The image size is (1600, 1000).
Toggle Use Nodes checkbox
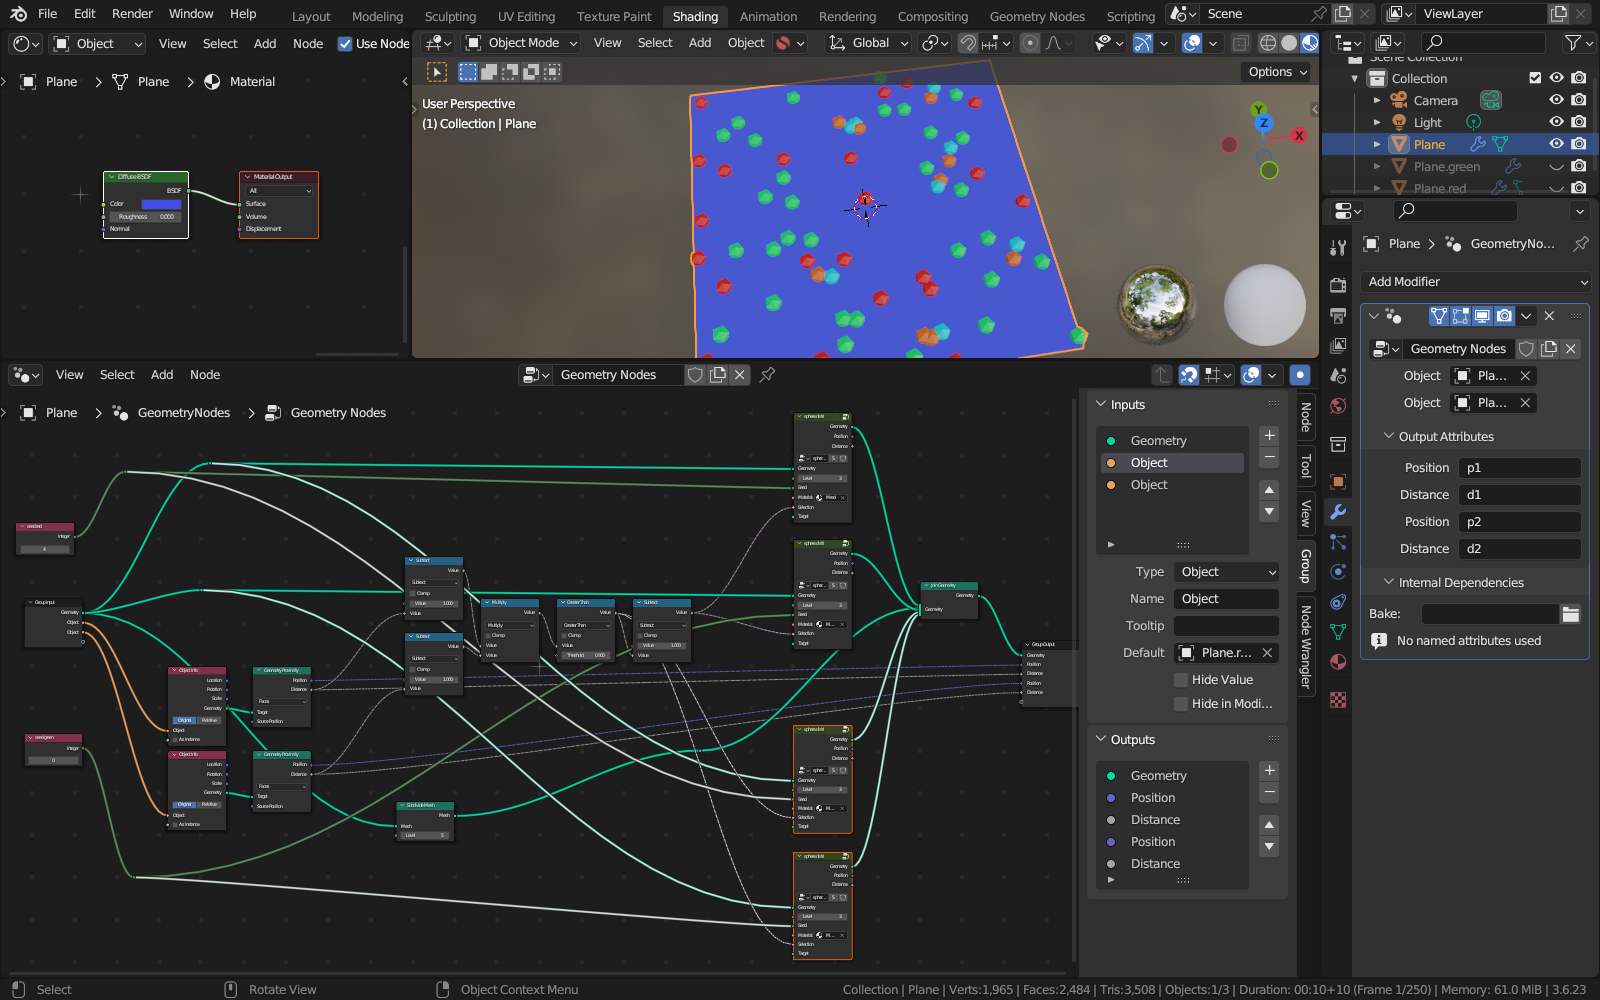point(345,44)
